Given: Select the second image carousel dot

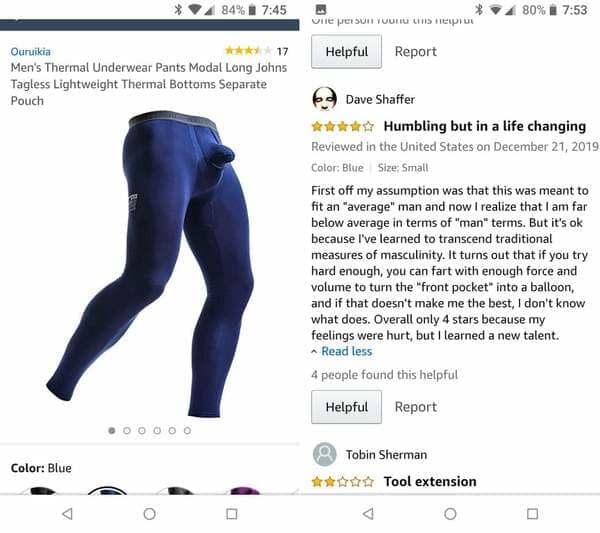Looking at the screenshot, I should [127, 430].
